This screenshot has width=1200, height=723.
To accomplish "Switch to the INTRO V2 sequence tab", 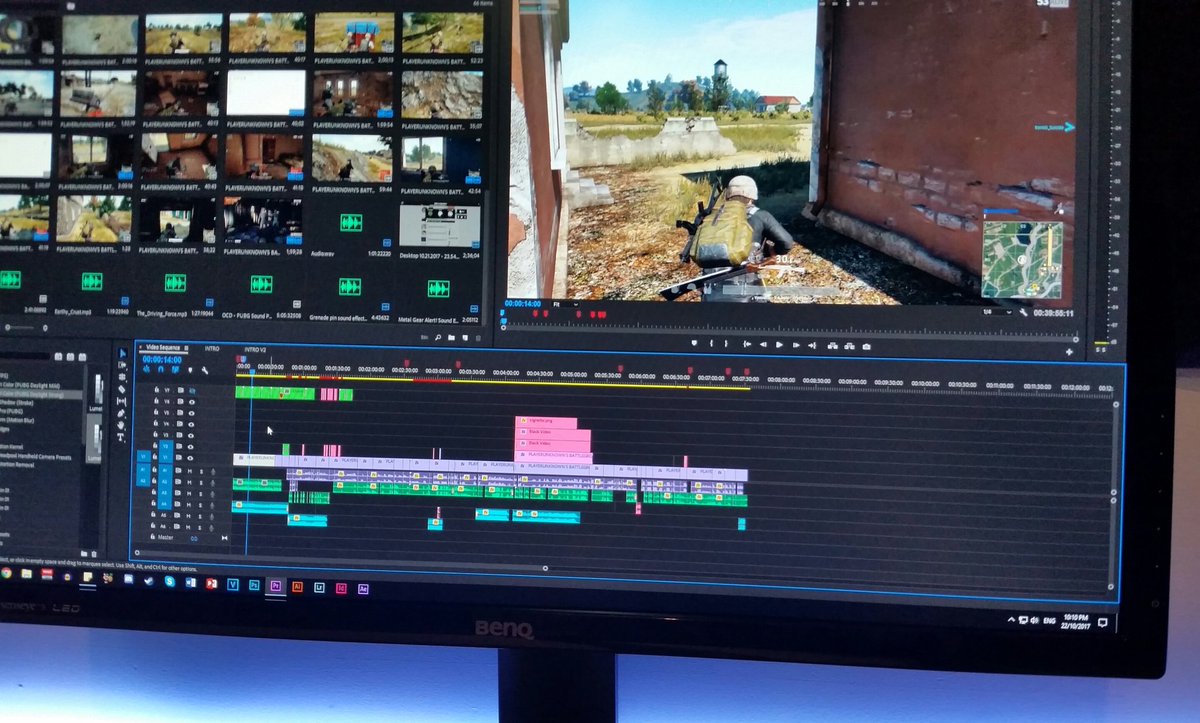I will click(255, 349).
